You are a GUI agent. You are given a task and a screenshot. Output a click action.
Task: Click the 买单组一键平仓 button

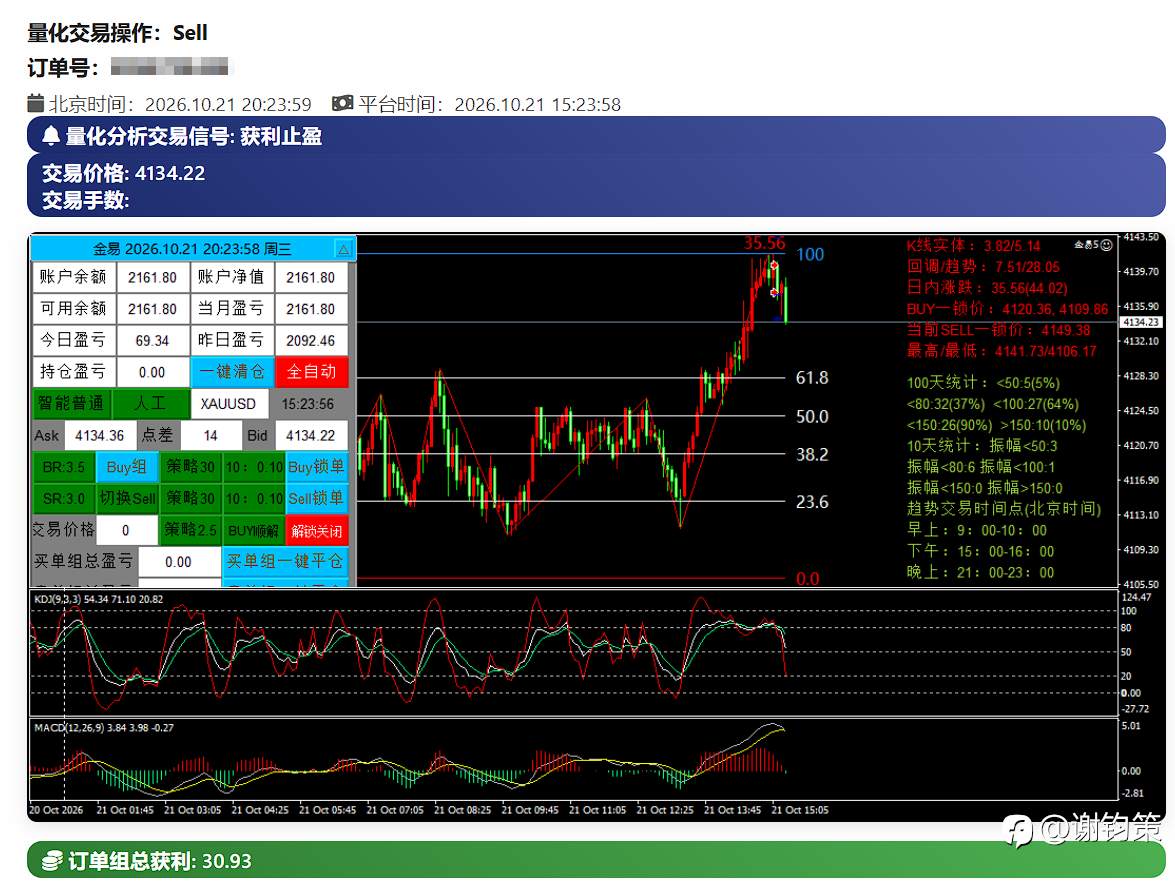pyautogui.click(x=285, y=561)
